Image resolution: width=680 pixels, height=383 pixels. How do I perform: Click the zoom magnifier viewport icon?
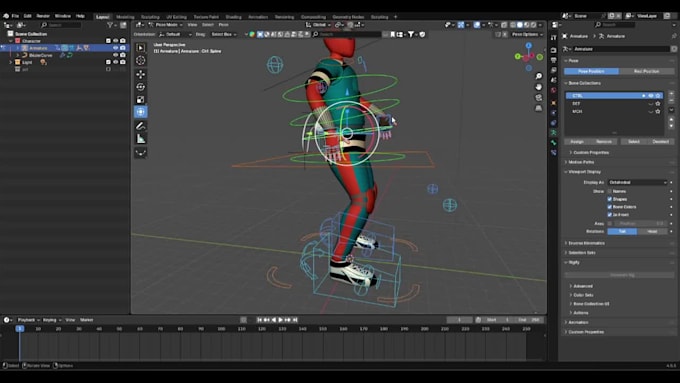[539, 76]
